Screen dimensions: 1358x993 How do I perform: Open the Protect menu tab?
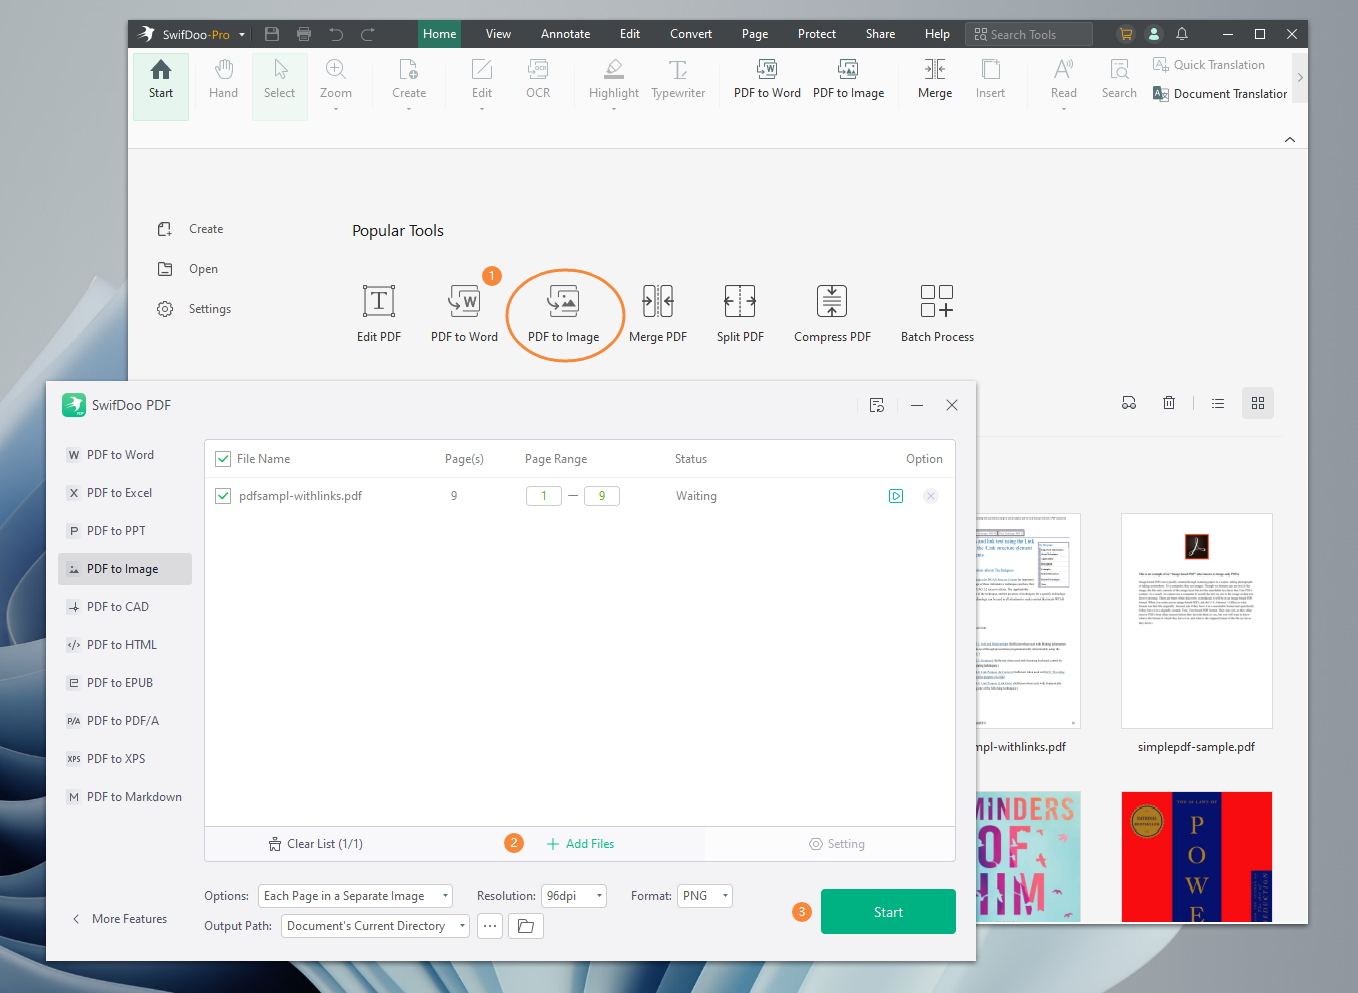point(817,34)
